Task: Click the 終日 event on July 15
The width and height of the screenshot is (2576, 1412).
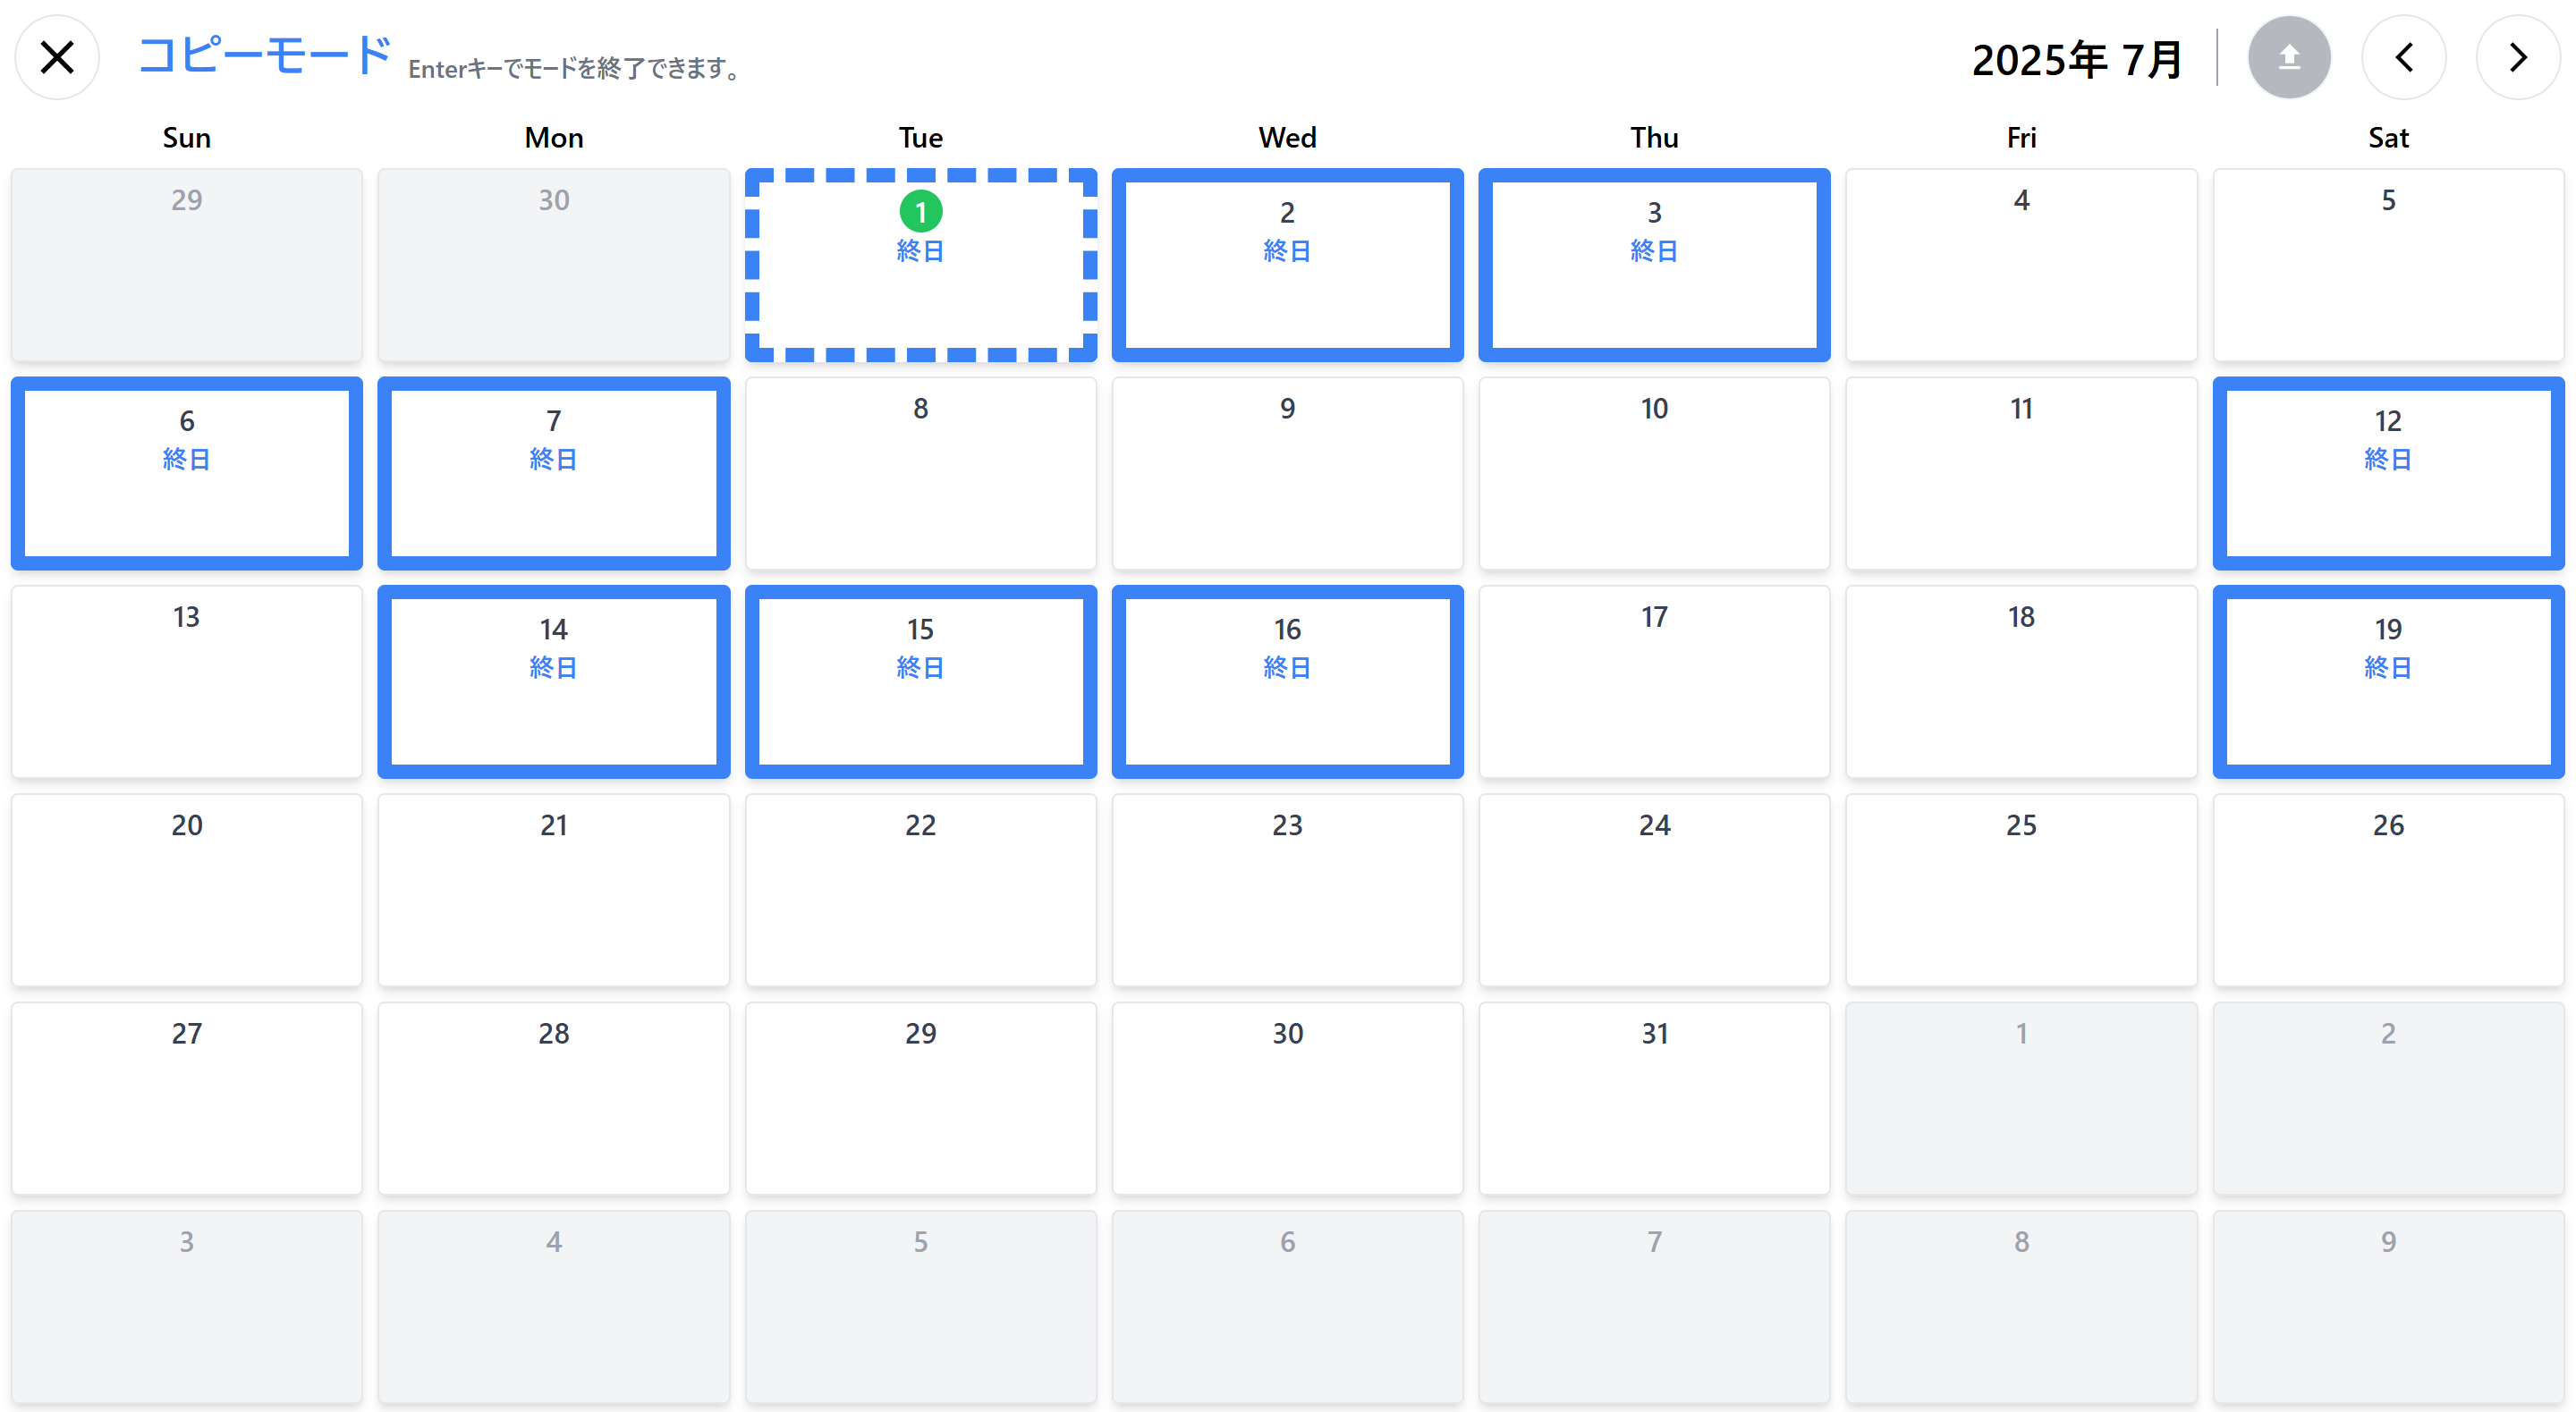Action: click(x=920, y=667)
